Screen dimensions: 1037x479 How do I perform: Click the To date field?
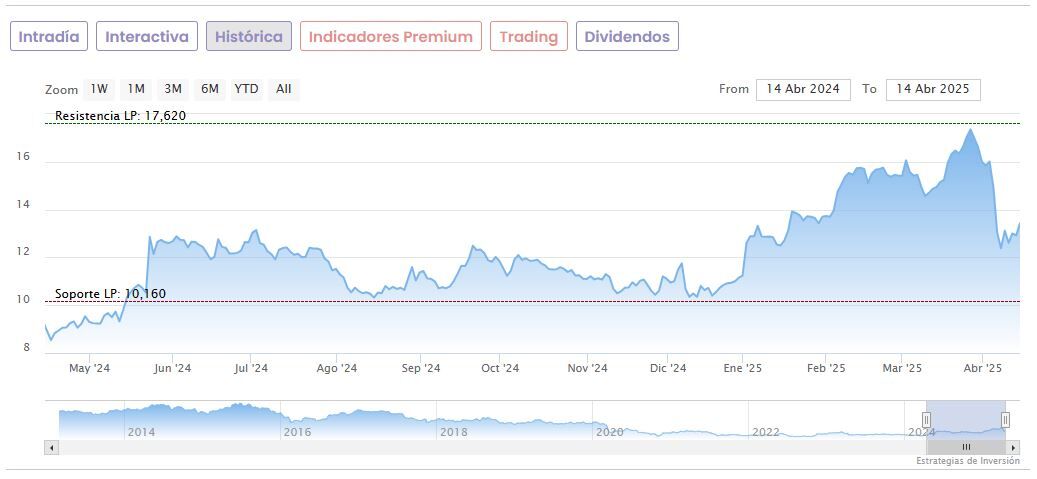[933, 89]
